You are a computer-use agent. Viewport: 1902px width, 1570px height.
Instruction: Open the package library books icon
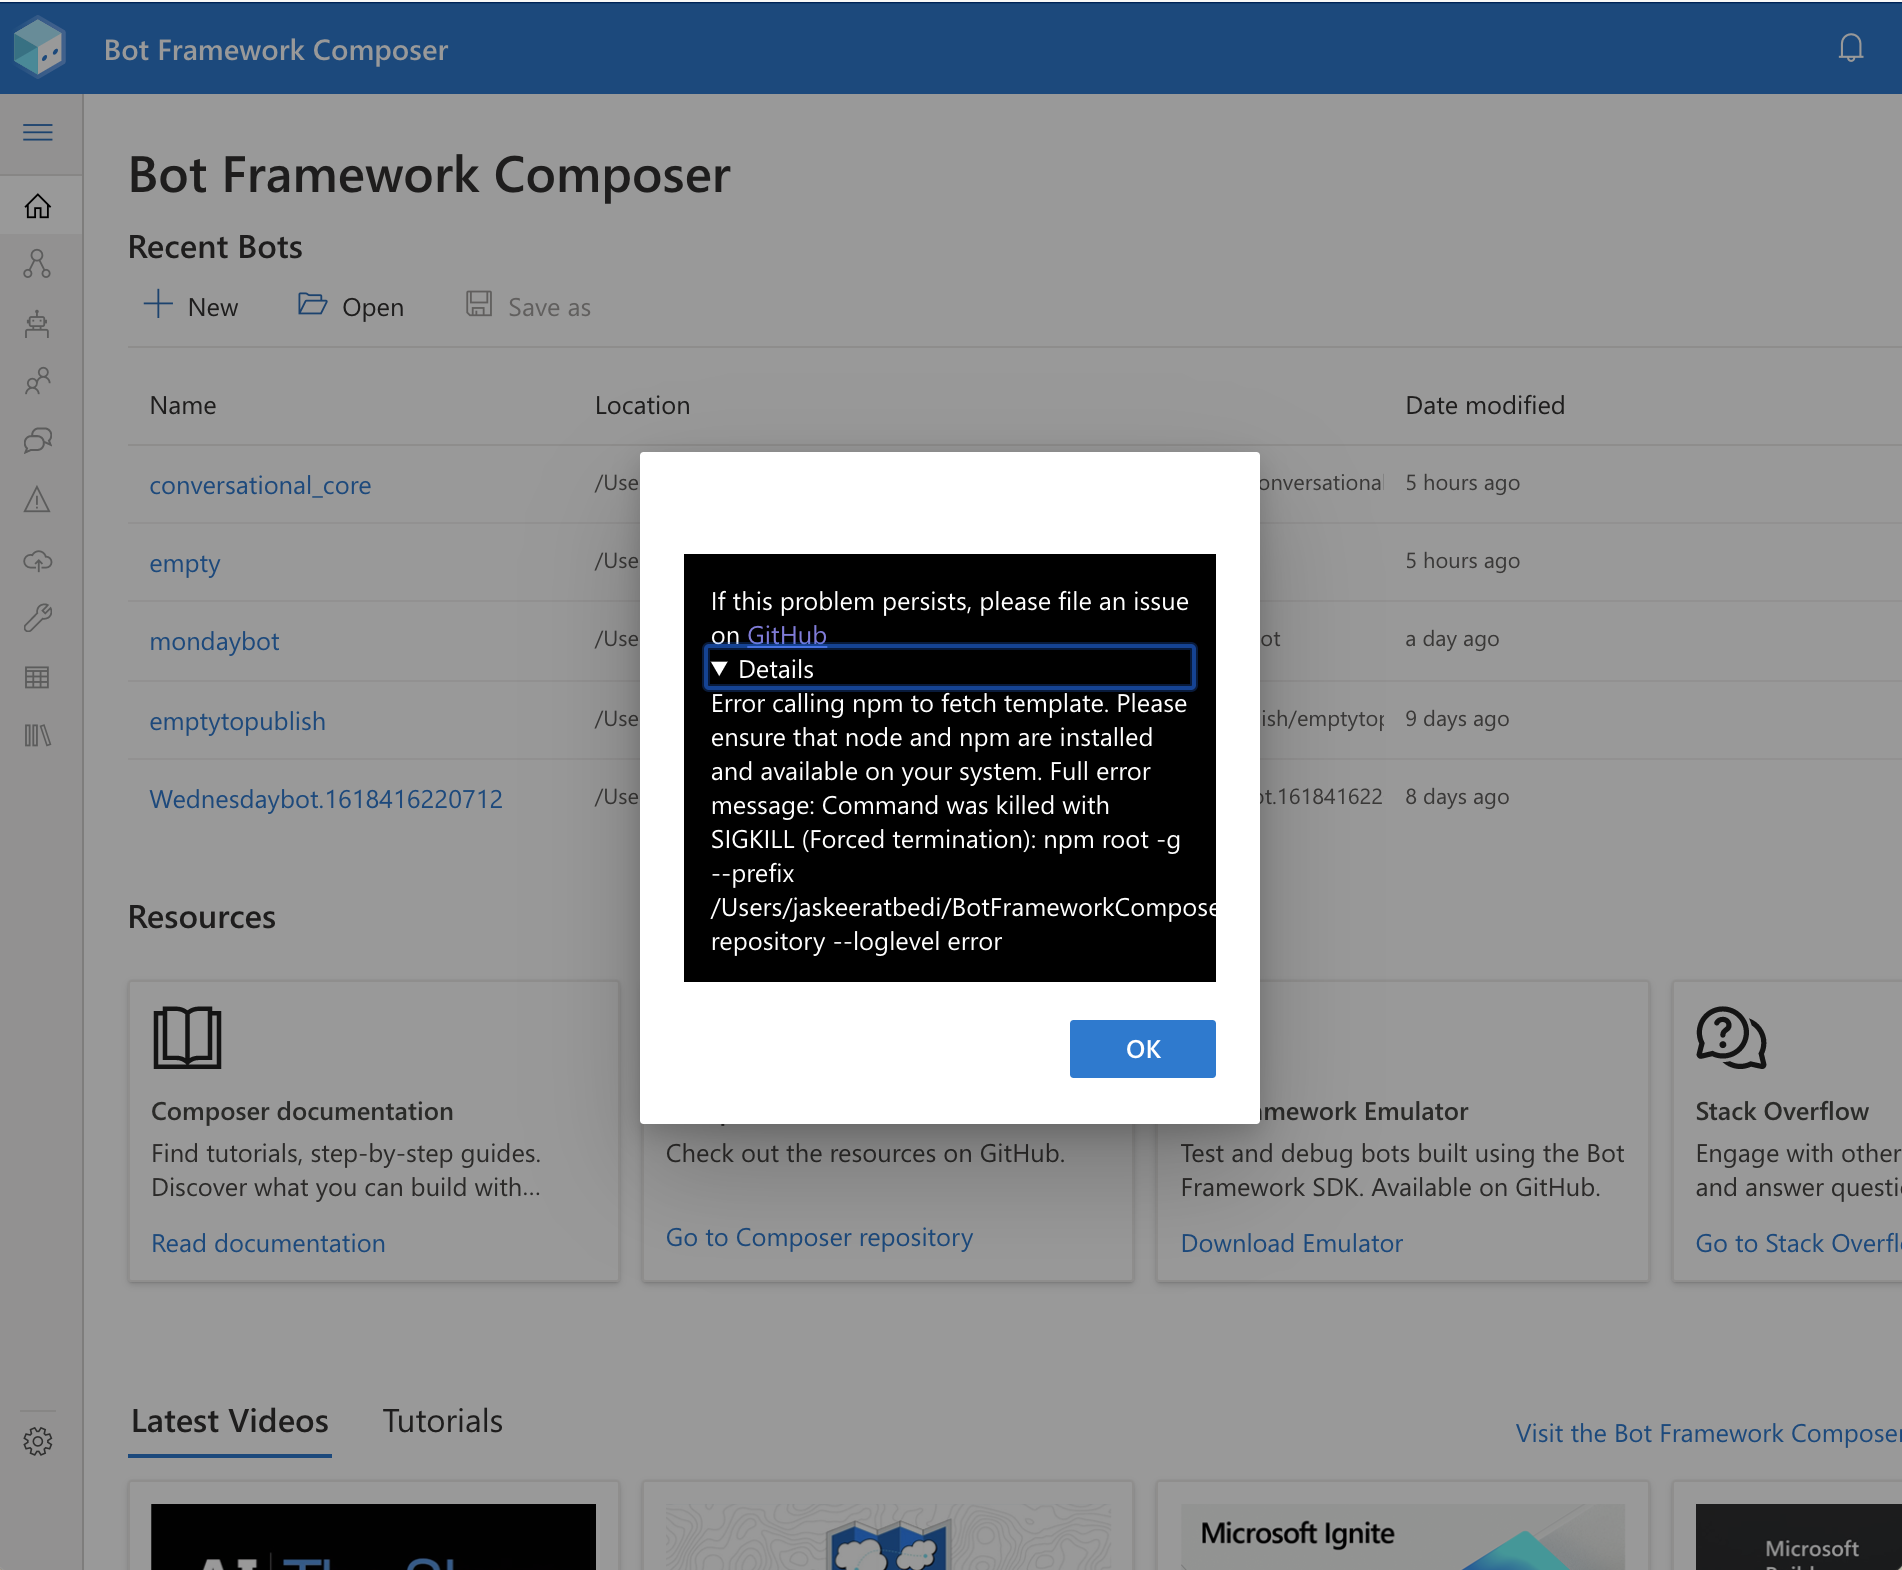tap(38, 736)
